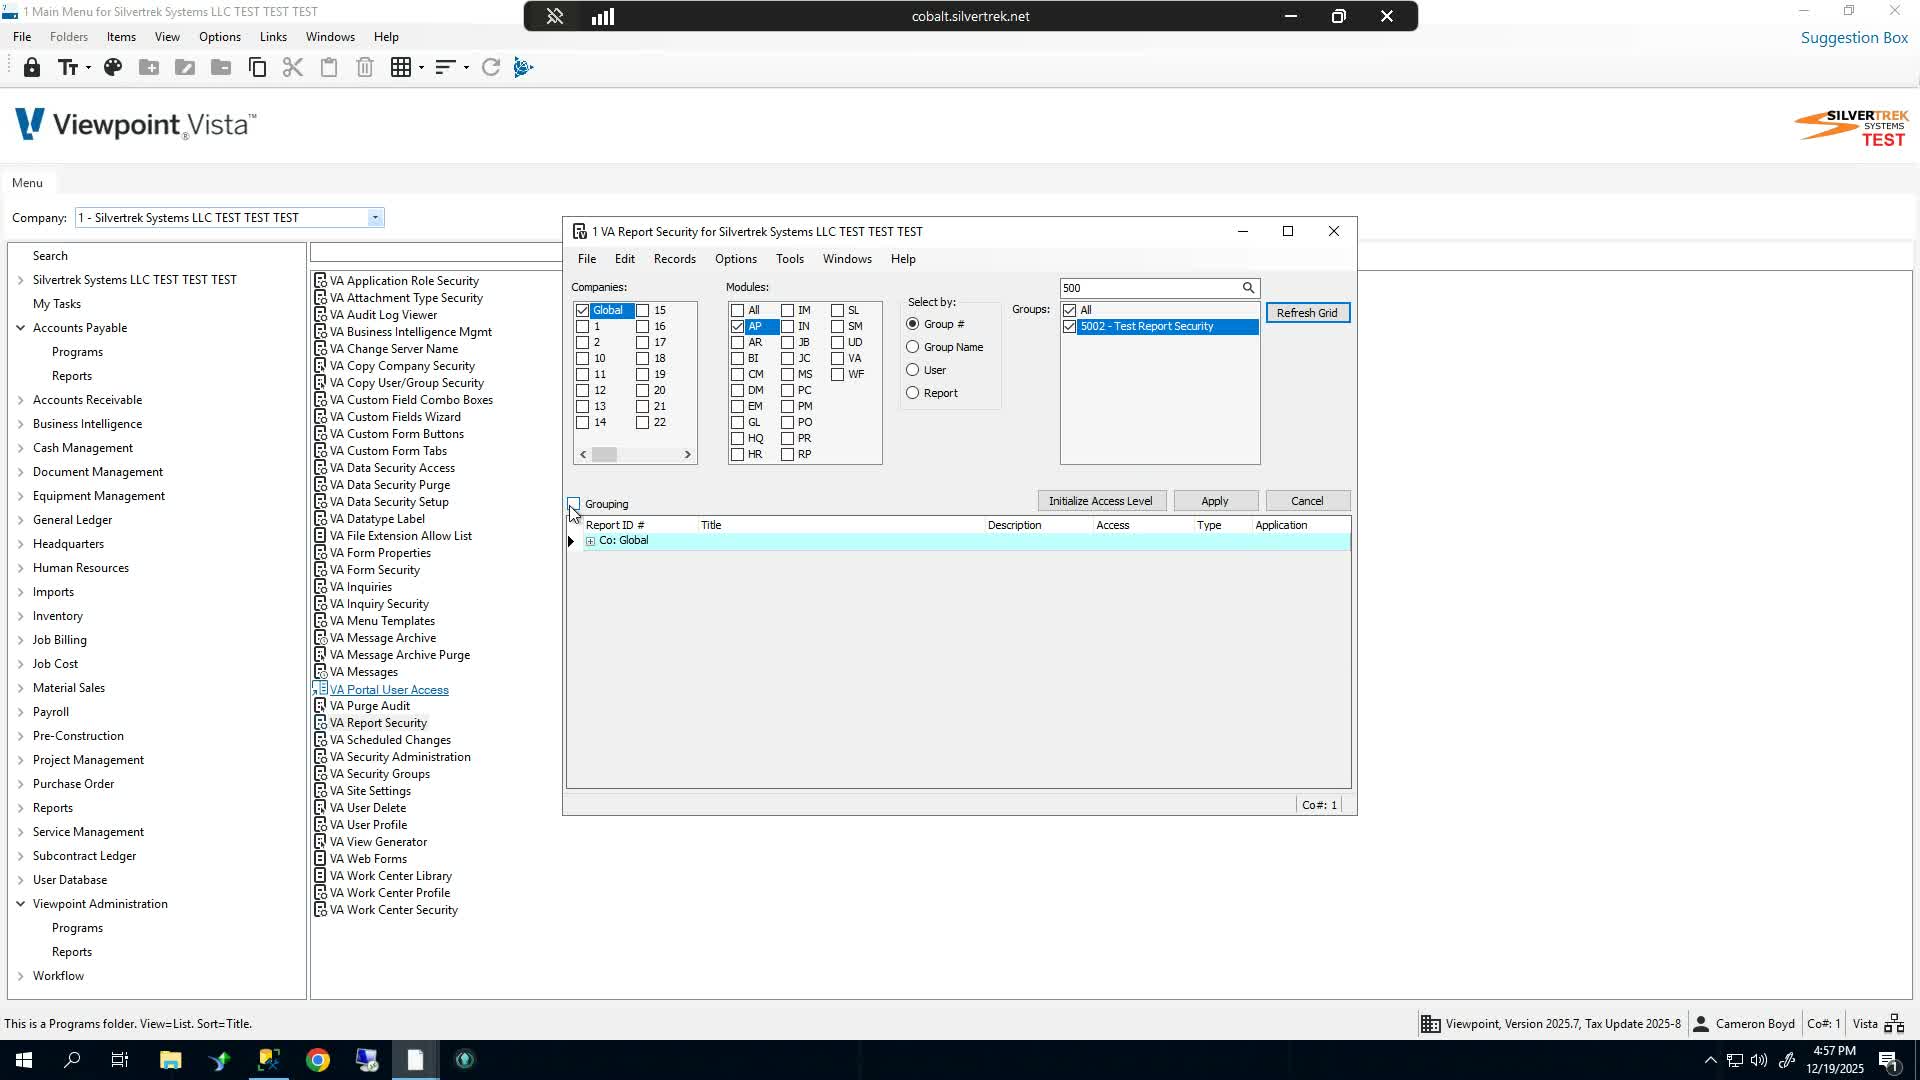The height and width of the screenshot is (1080, 1920).
Task: Click the Delete trash can icon
Action: [x=365, y=67]
